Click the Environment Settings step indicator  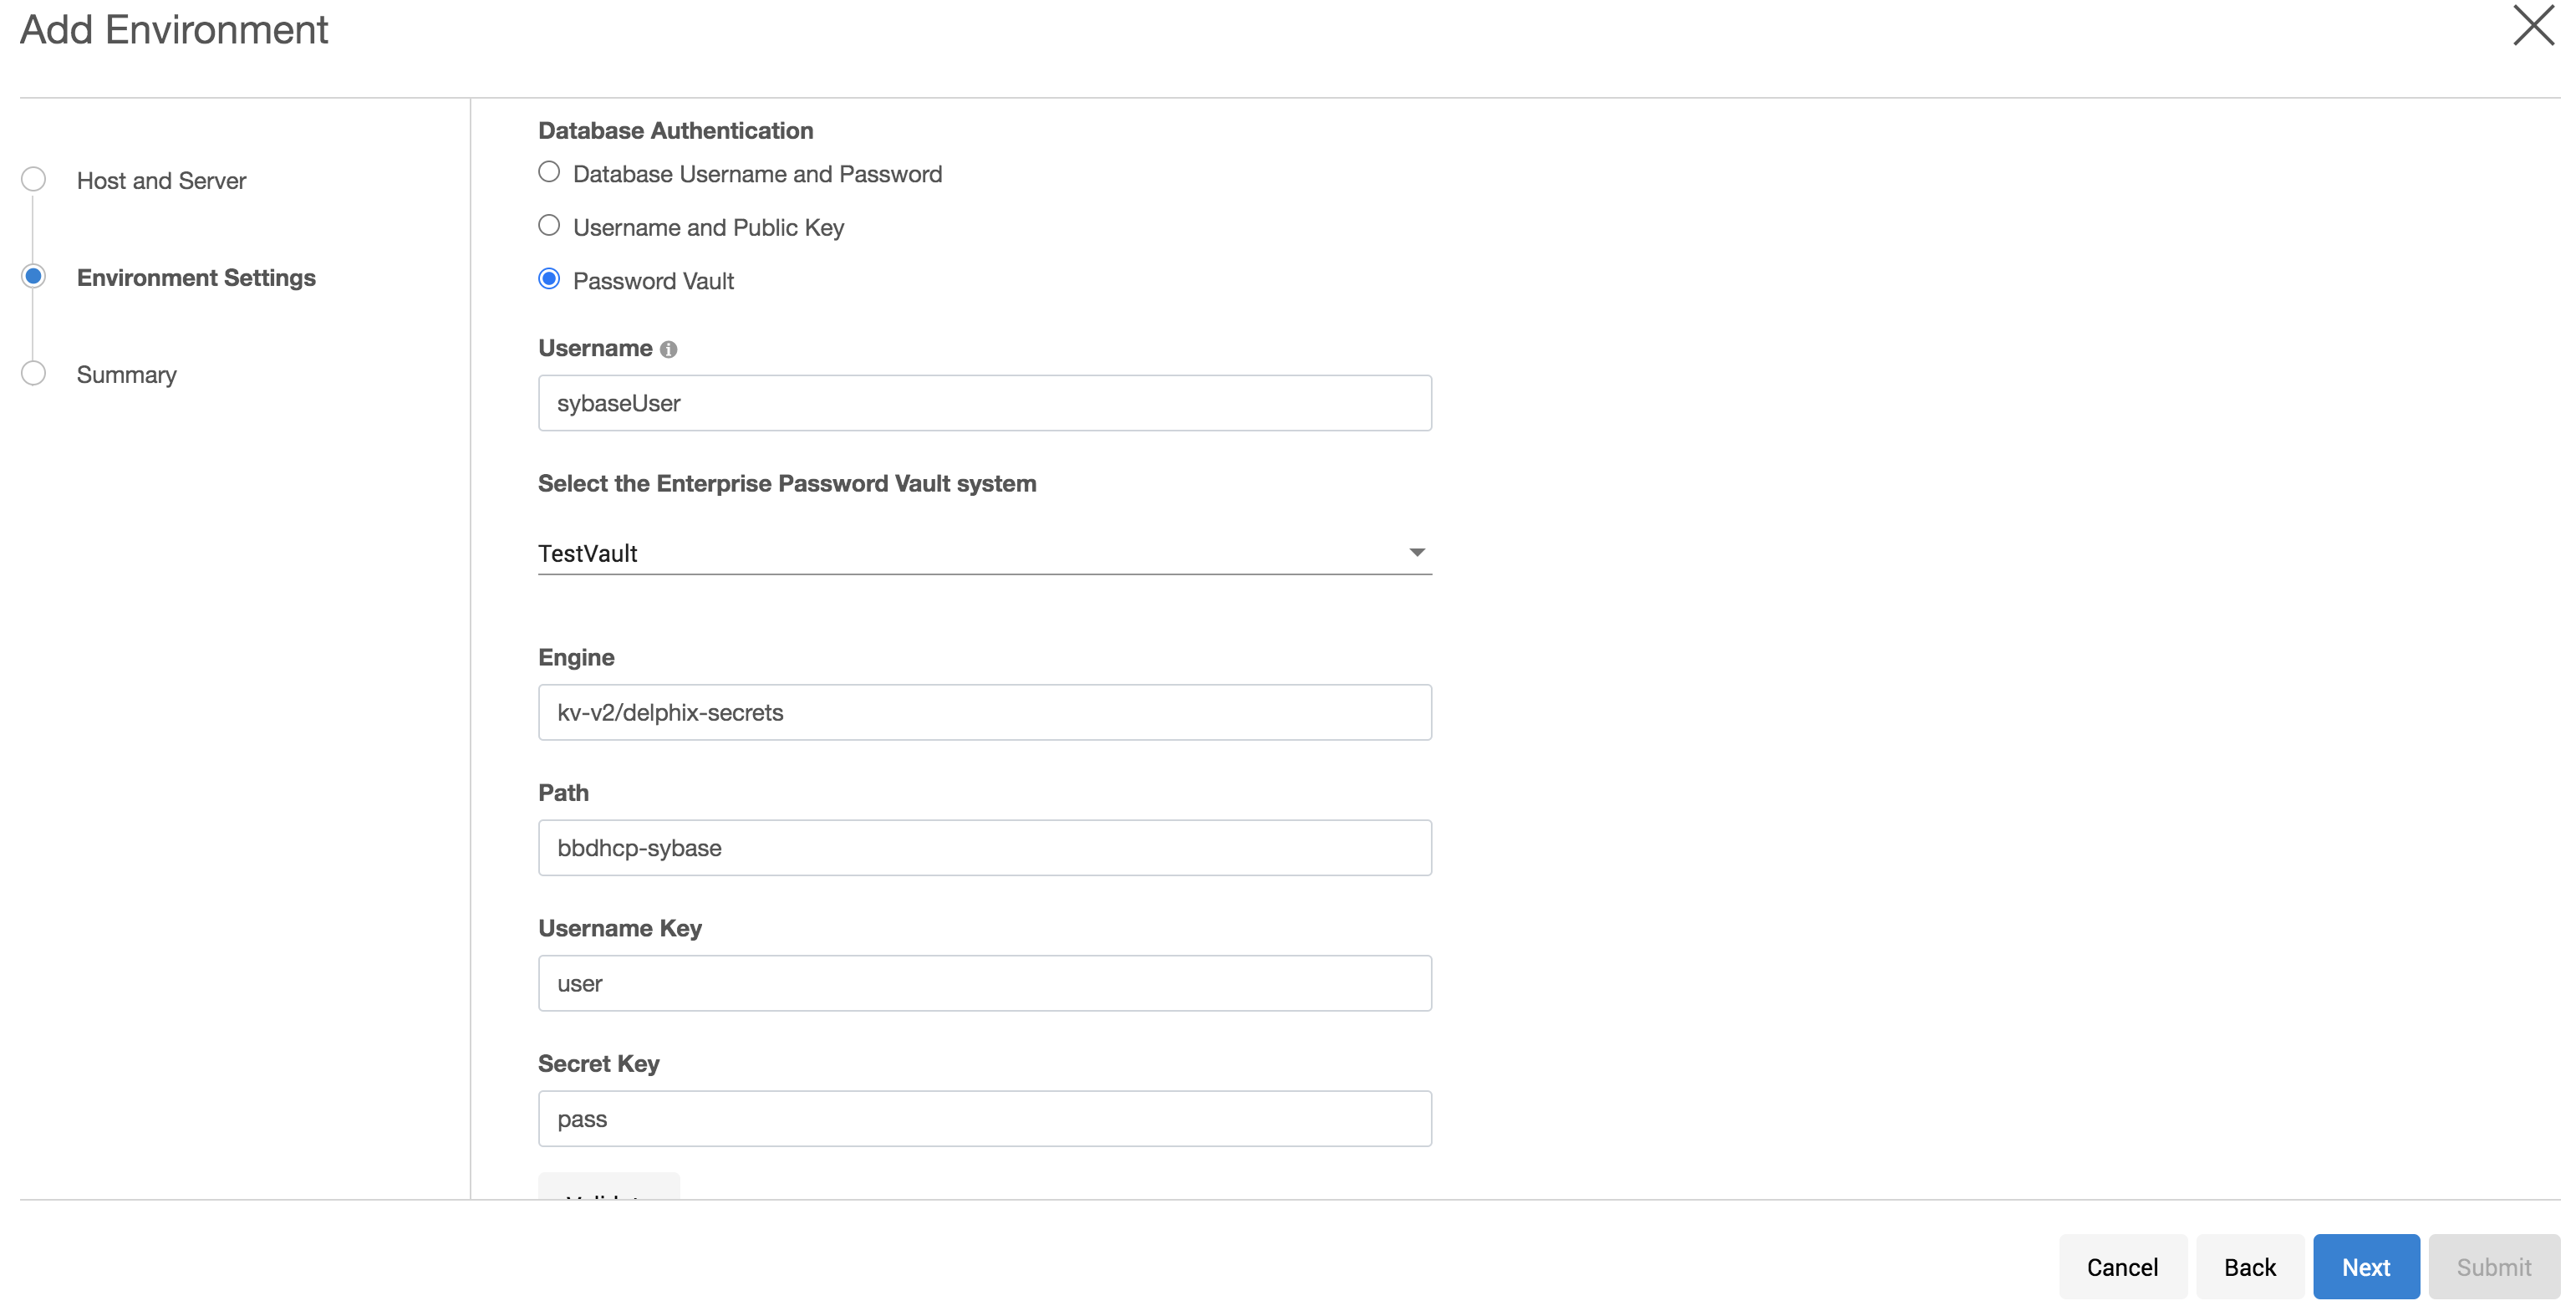[x=34, y=277]
